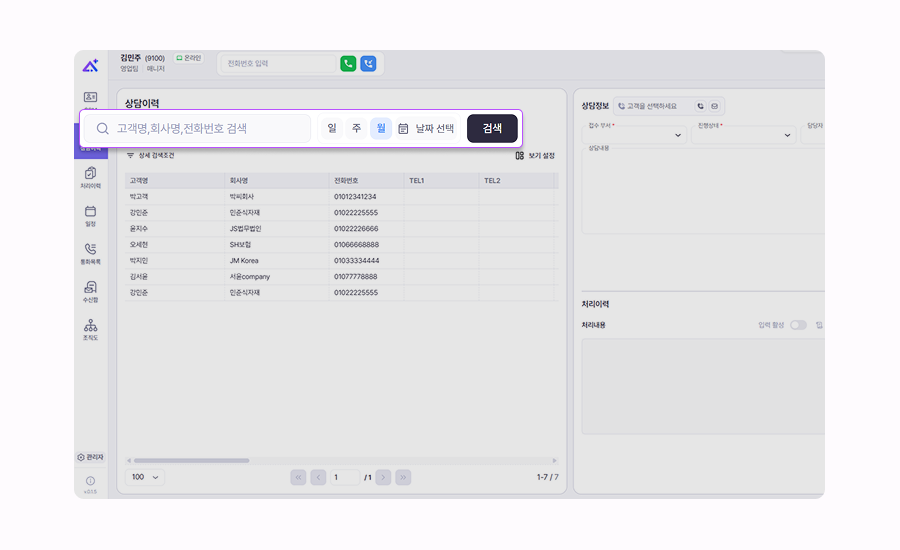Click the version info icon
The height and width of the screenshot is (550, 900).
[91, 481]
